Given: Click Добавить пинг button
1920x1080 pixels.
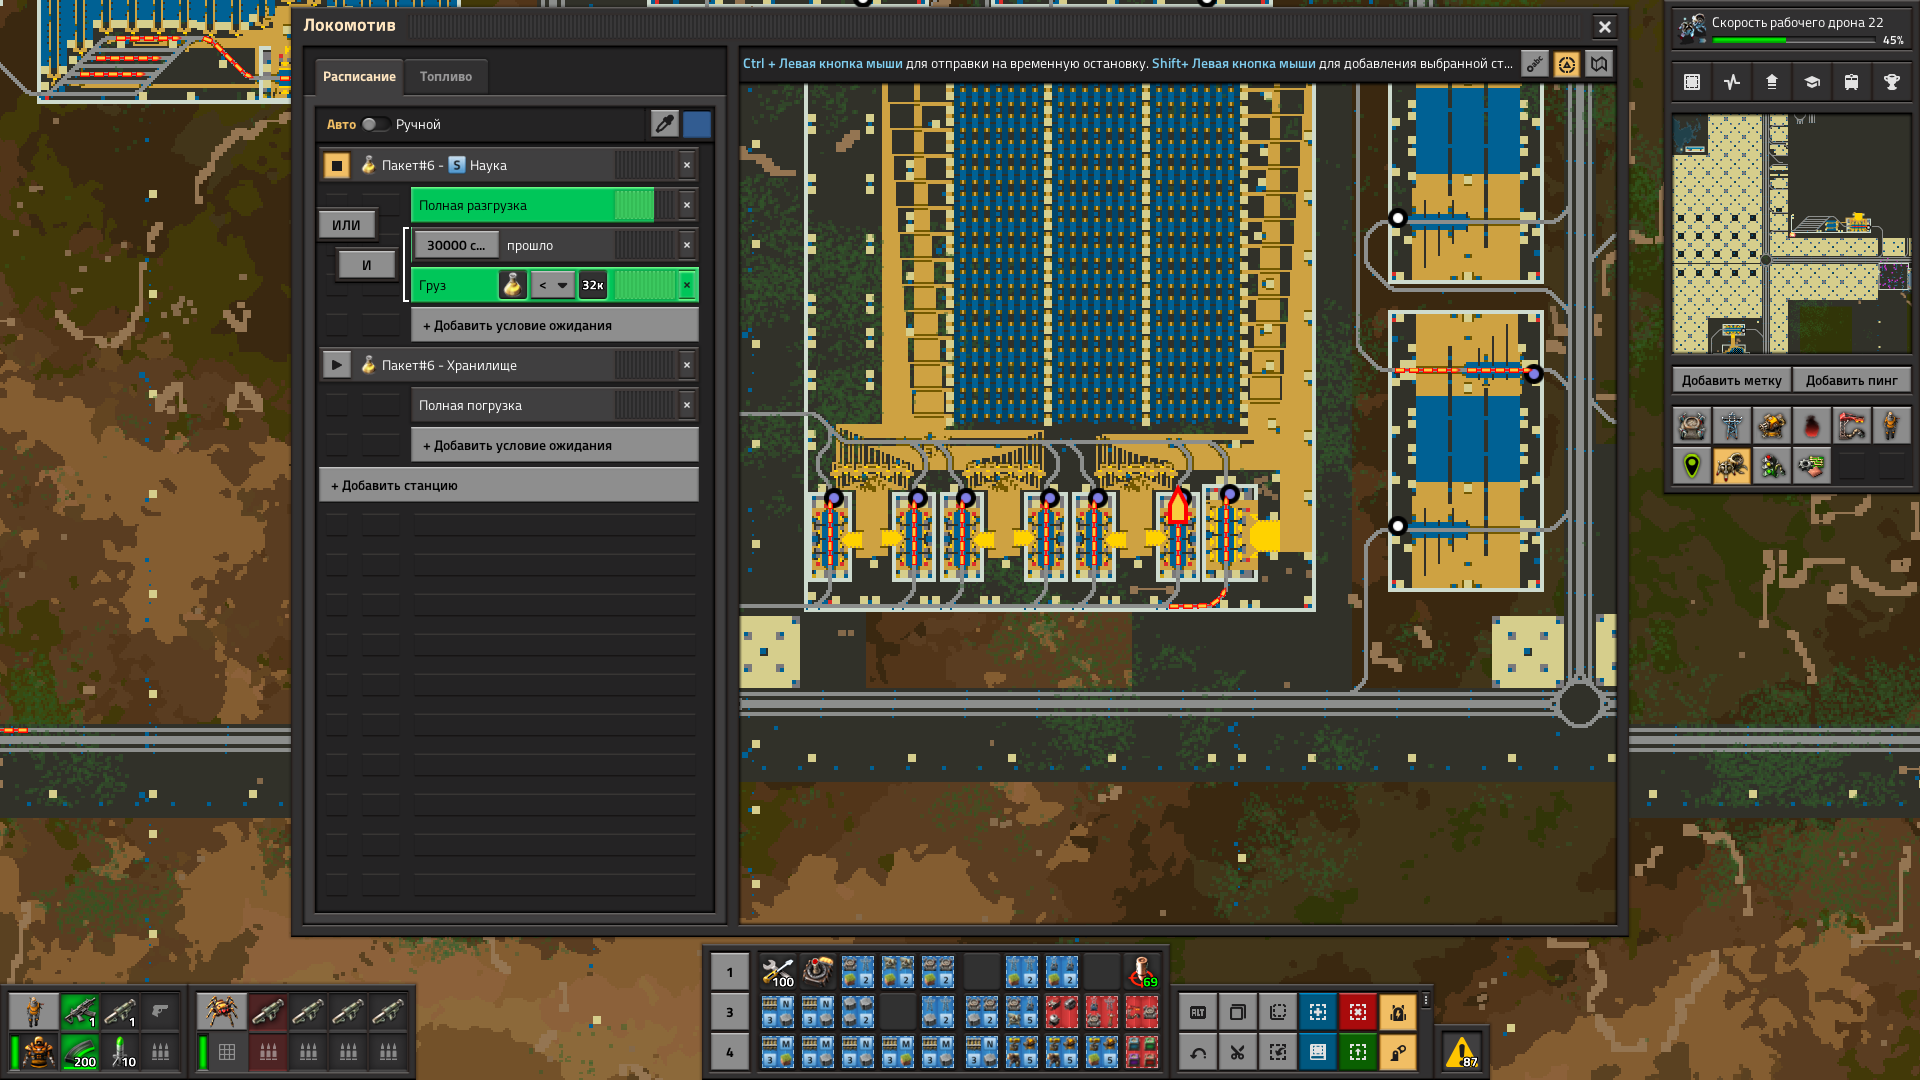Looking at the screenshot, I should click(1851, 380).
